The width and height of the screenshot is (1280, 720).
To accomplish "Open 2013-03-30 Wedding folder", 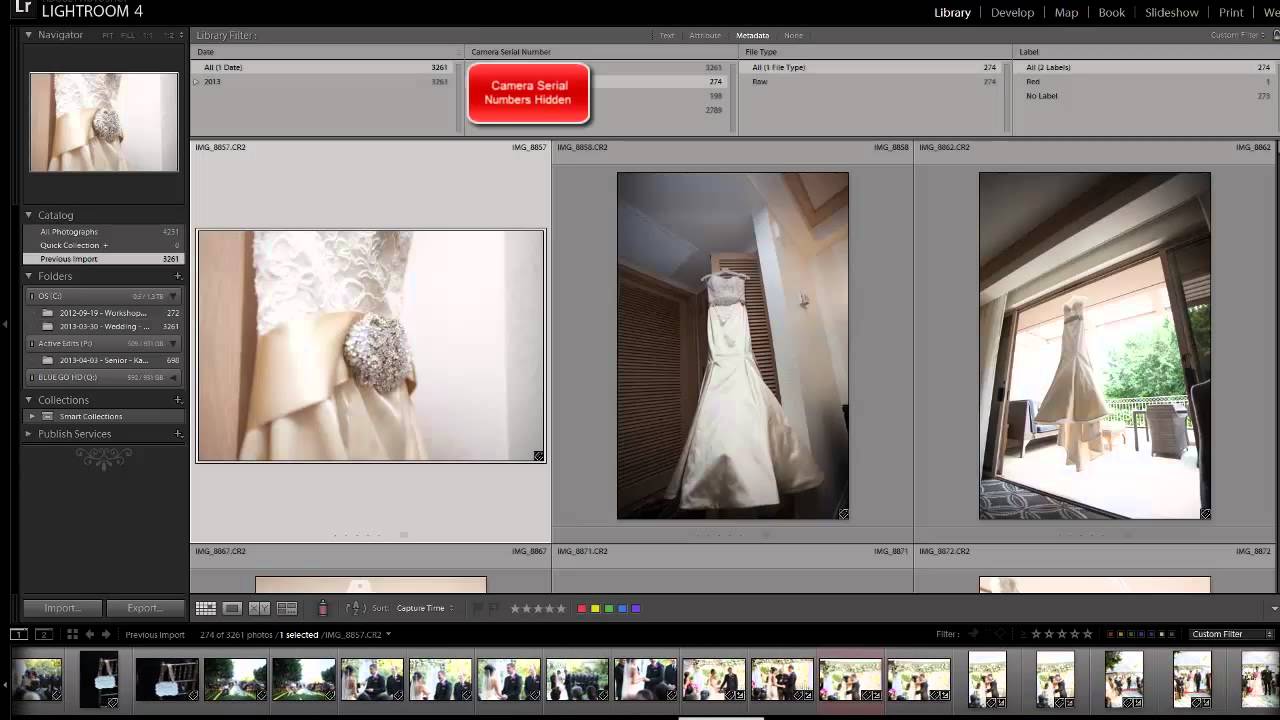I will click(103, 327).
